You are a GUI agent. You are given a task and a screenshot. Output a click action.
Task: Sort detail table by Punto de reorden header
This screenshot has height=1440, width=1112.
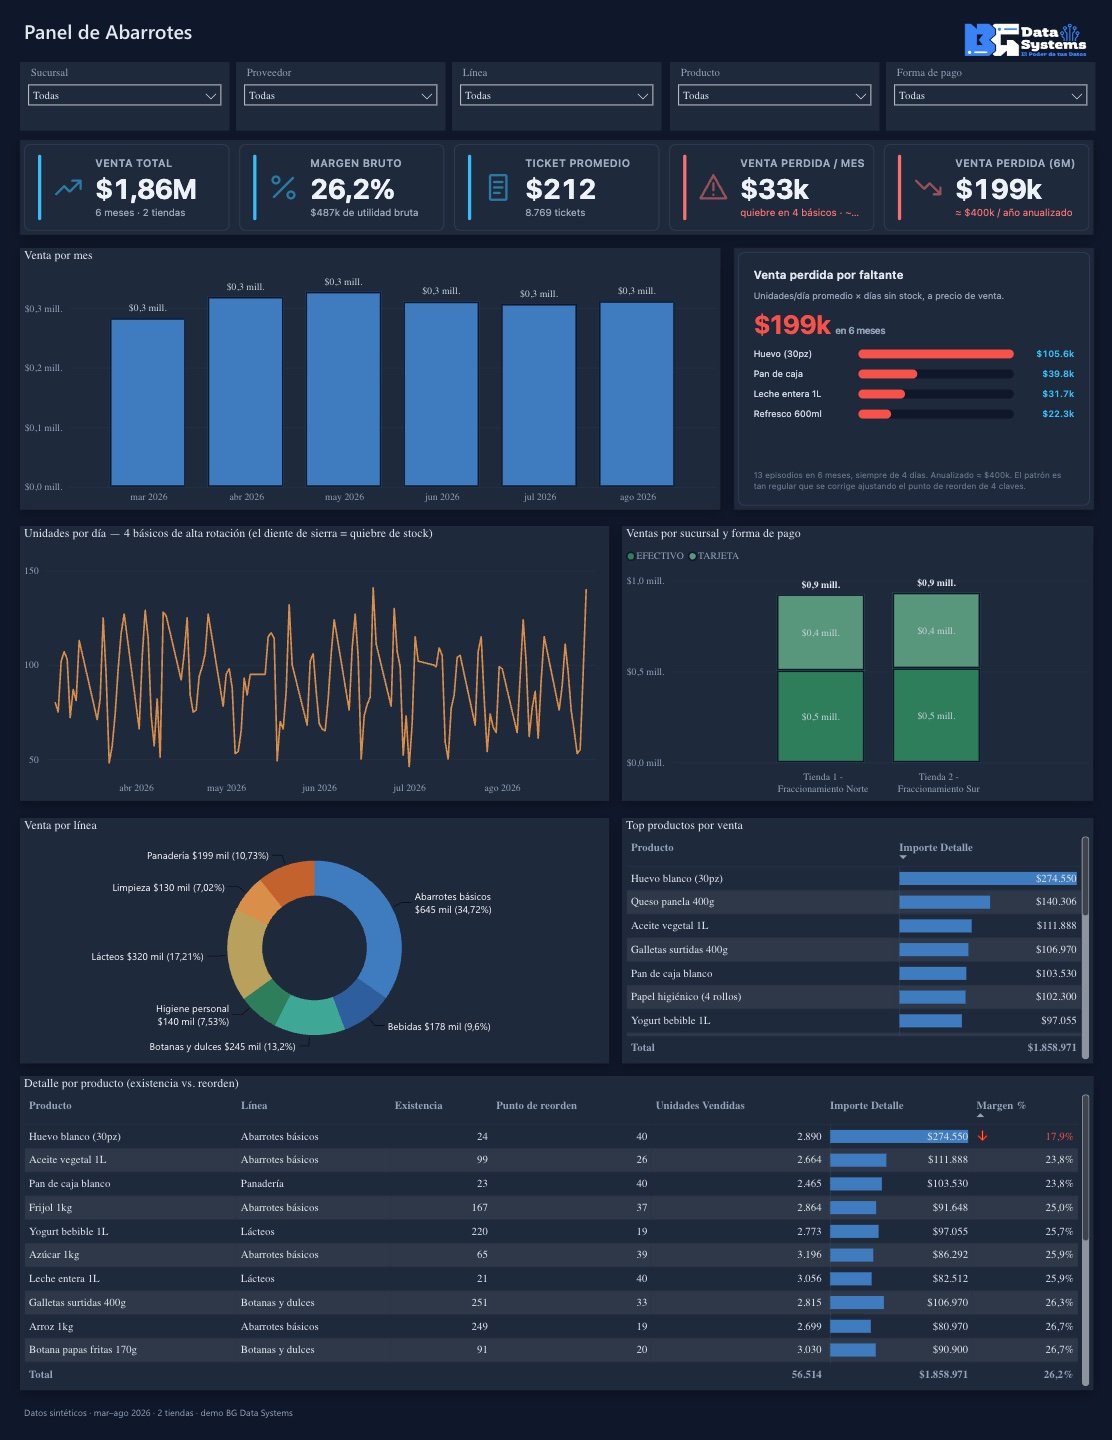point(536,1106)
